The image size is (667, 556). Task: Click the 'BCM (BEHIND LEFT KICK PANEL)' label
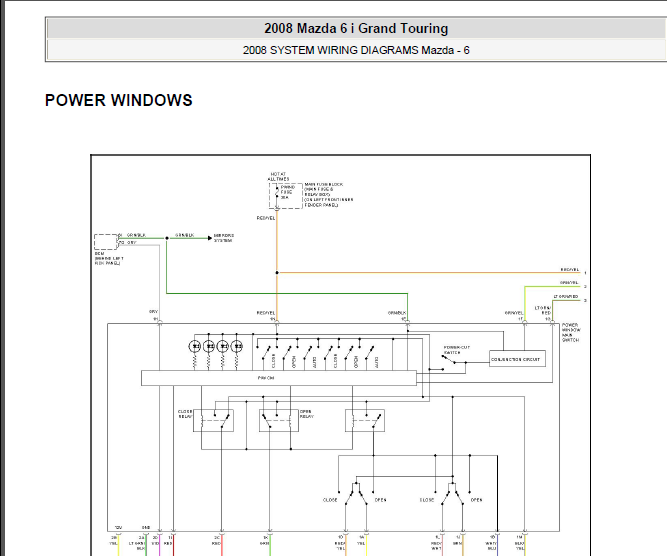[x=109, y=258]
